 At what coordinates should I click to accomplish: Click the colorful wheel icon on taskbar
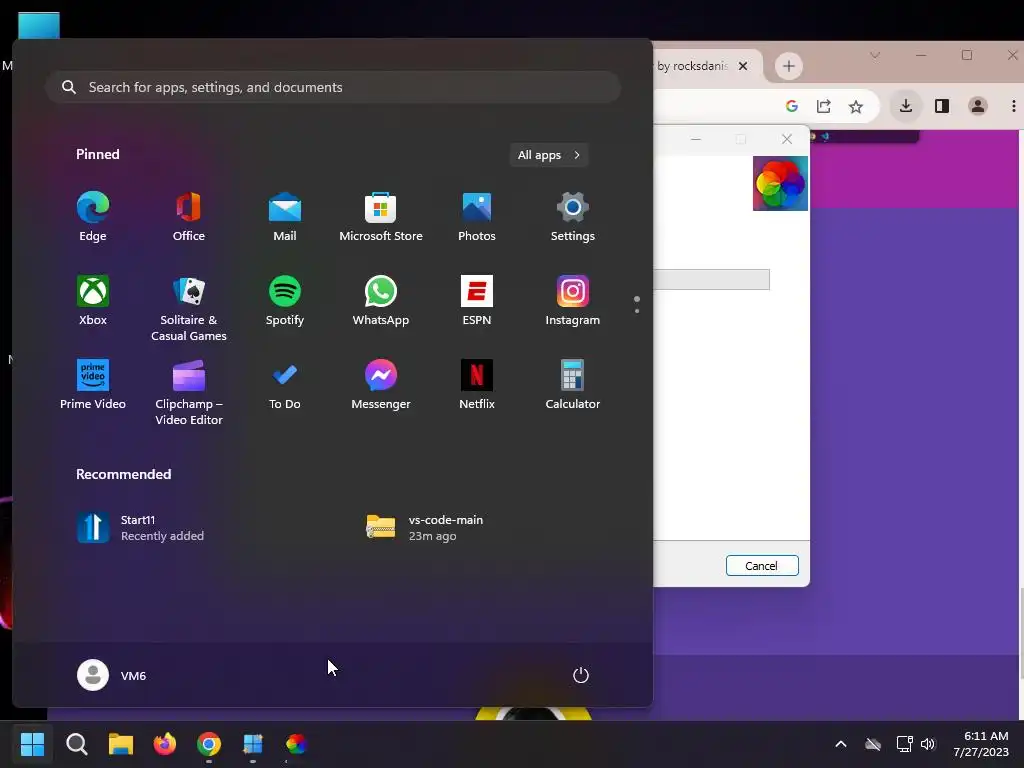point(296,744)
